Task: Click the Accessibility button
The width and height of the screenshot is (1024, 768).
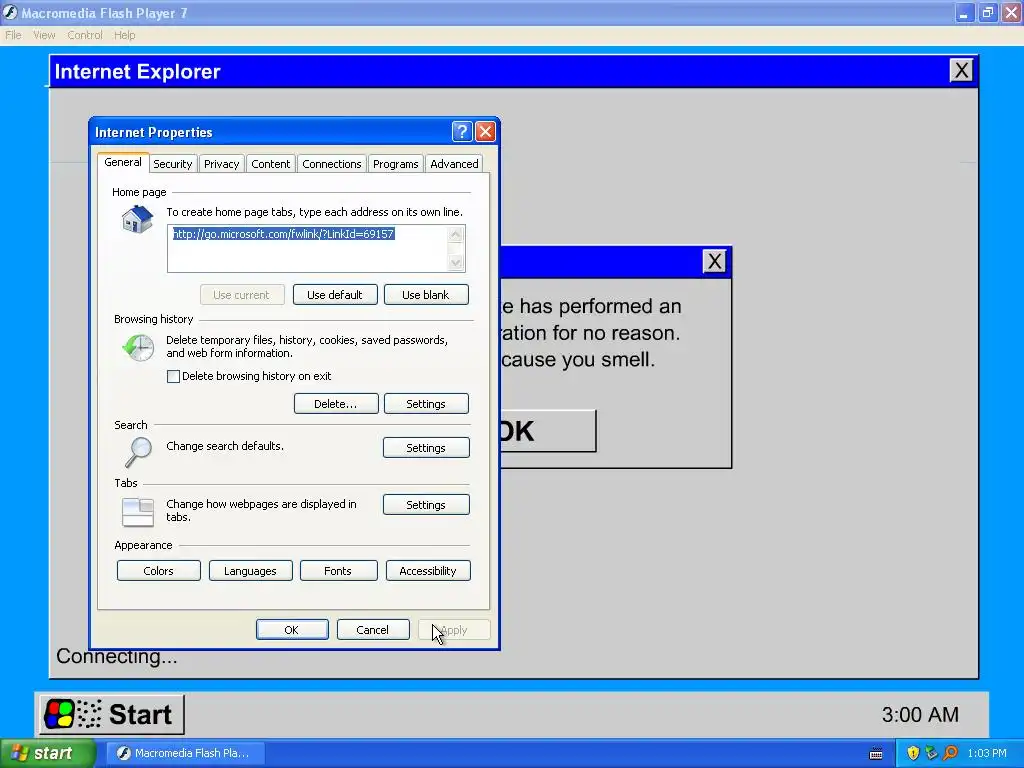Action: click(x=428, y=570)
